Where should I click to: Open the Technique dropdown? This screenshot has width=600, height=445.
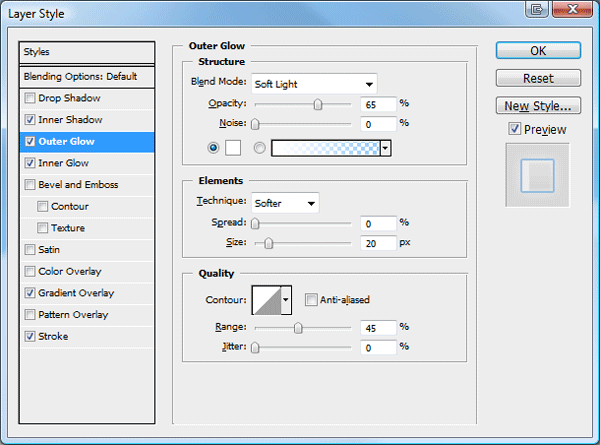(x=285, y=203)
